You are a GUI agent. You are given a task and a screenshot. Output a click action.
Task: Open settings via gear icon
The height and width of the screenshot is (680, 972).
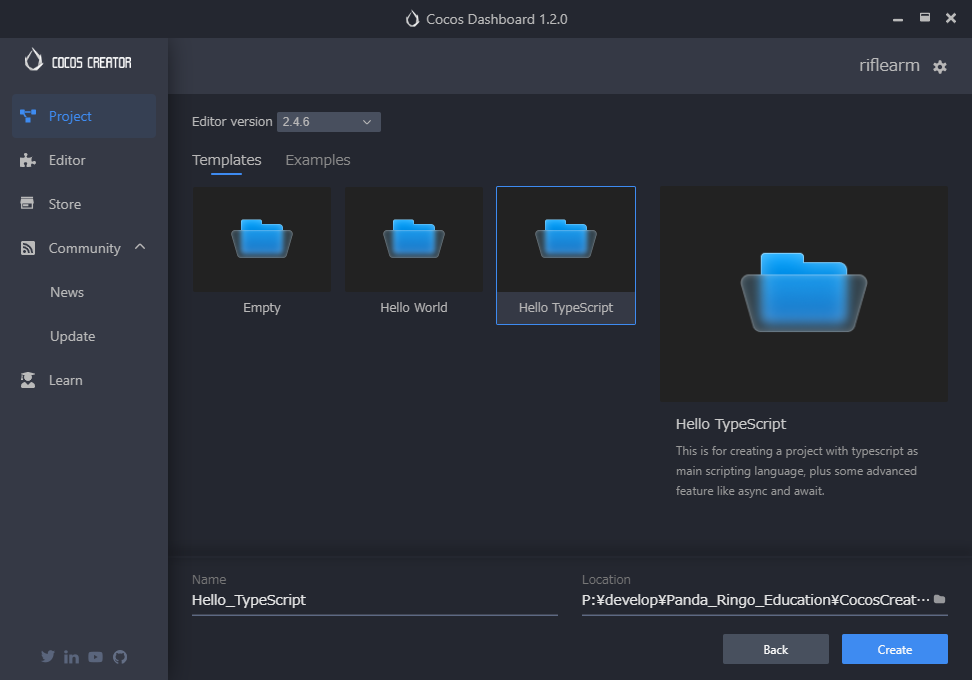click(x=940, y=66)
